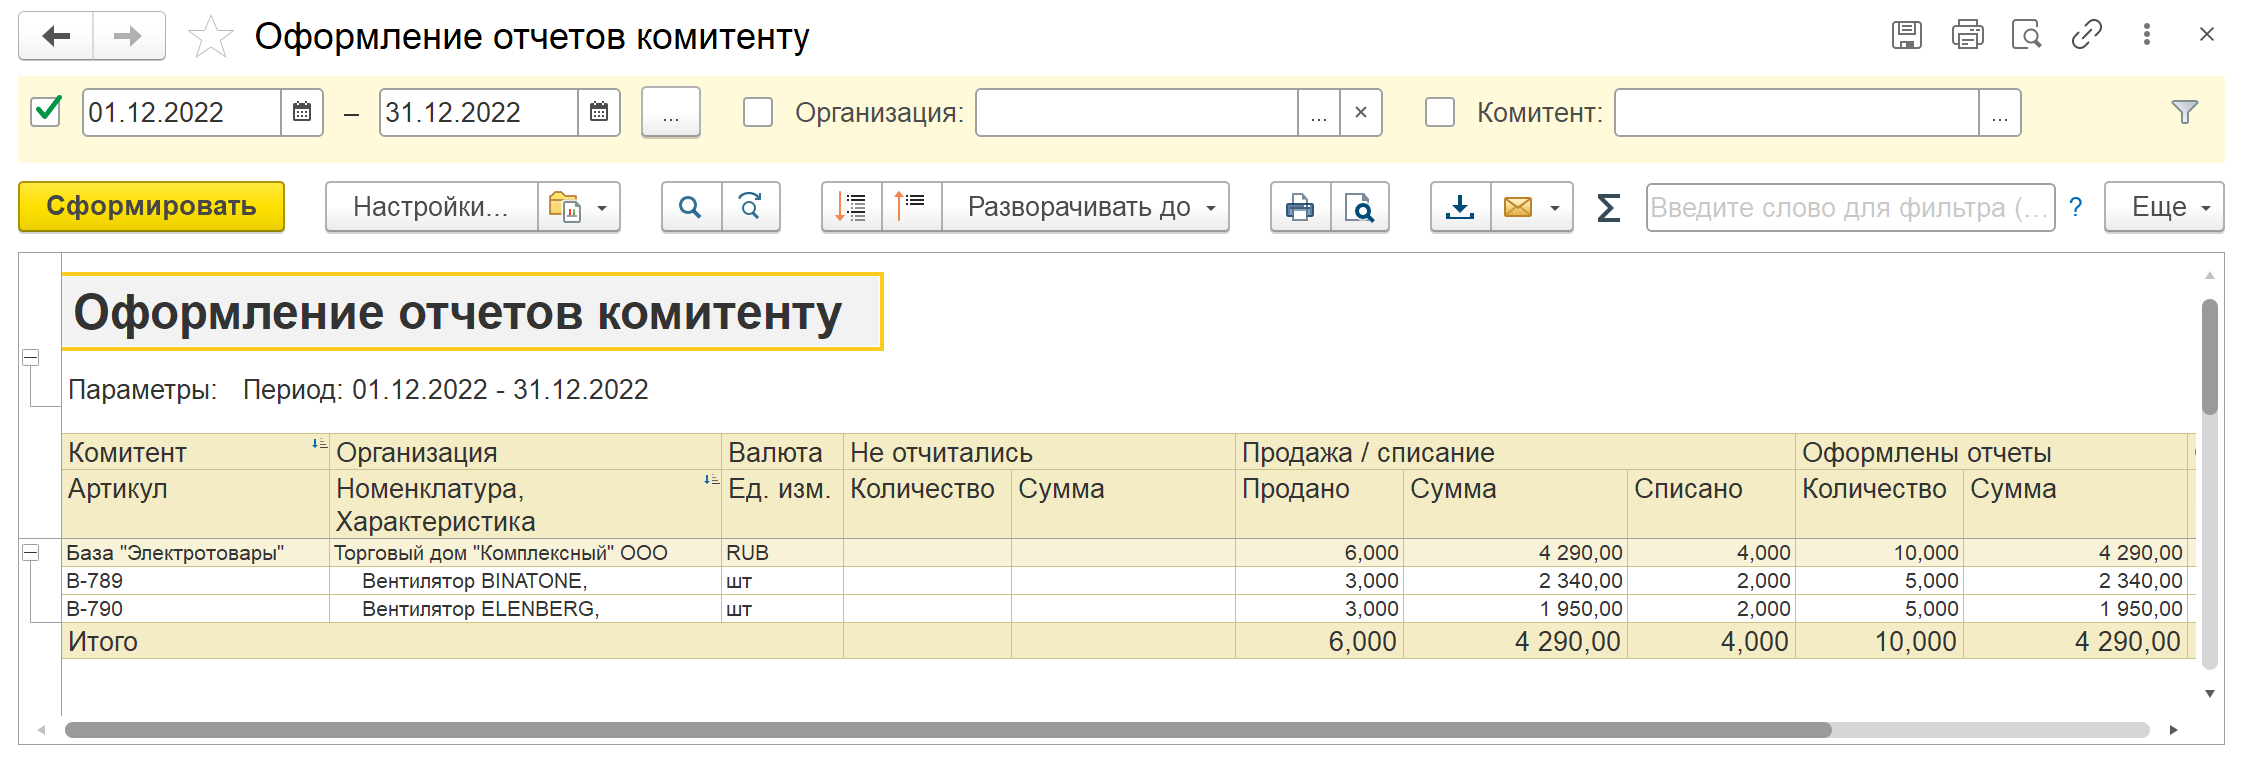Open calendar picker for start date 01.12.2022
The height and width of the screenshot is (762, 2249).
click(302, 112)
